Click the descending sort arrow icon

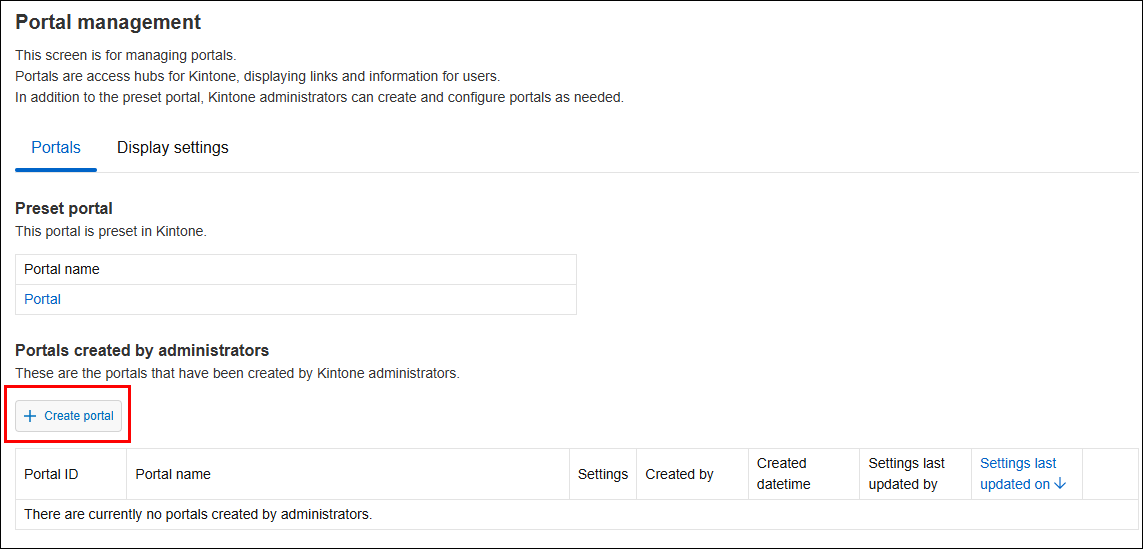[x=1060, y=485]
